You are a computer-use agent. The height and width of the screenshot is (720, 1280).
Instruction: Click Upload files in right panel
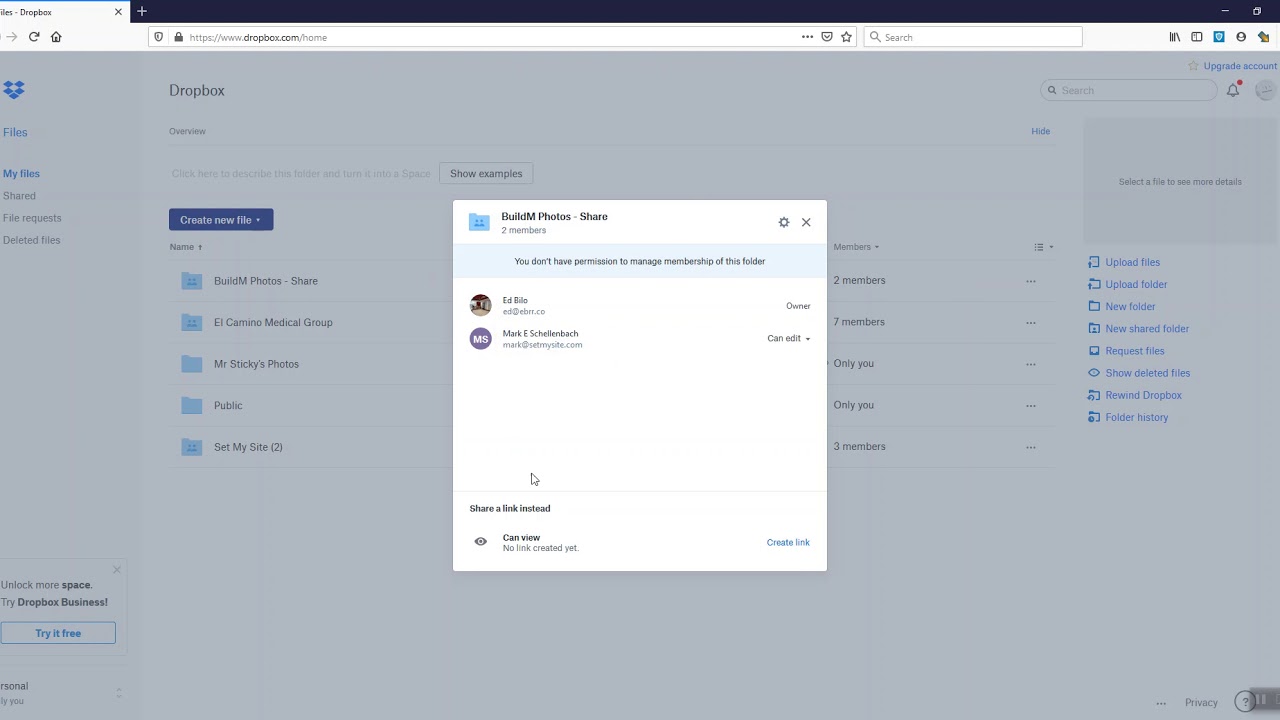1132,262
